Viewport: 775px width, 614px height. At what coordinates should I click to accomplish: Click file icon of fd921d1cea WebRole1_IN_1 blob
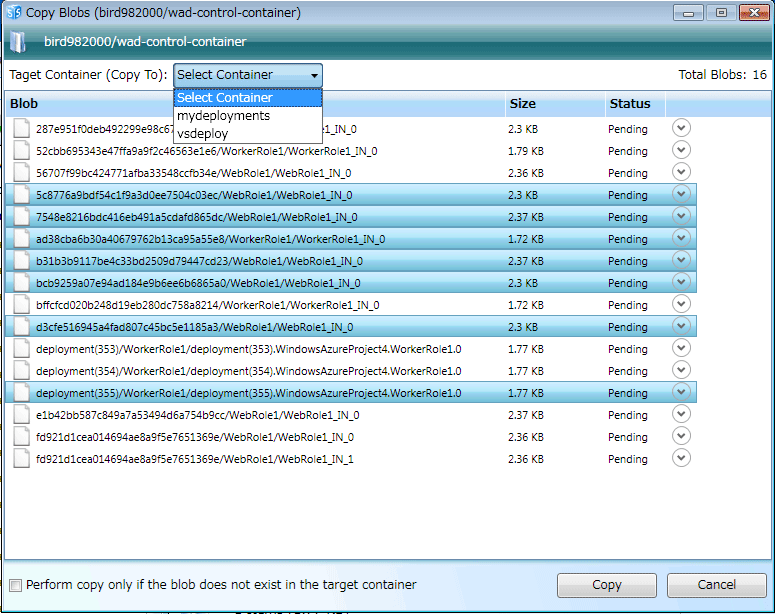[x=21, y=458]
